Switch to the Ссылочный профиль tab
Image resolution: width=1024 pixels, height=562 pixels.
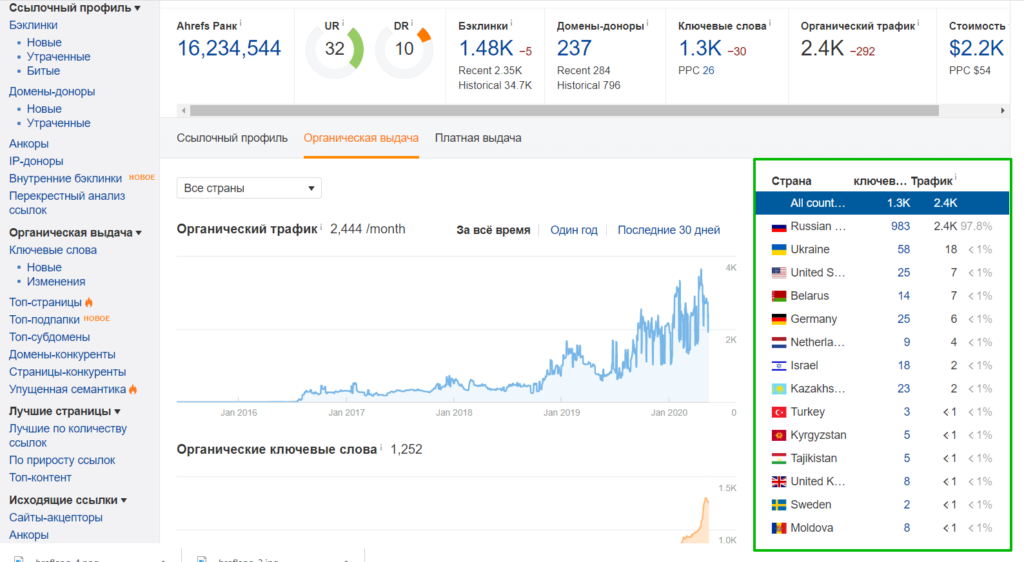coord(232,138)
